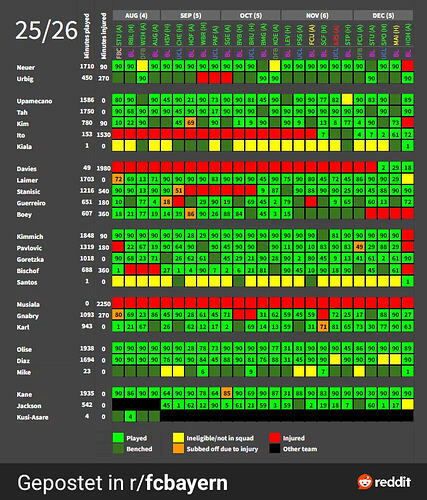
Task: Click the Musiala player name
Action: pos(28,304)
